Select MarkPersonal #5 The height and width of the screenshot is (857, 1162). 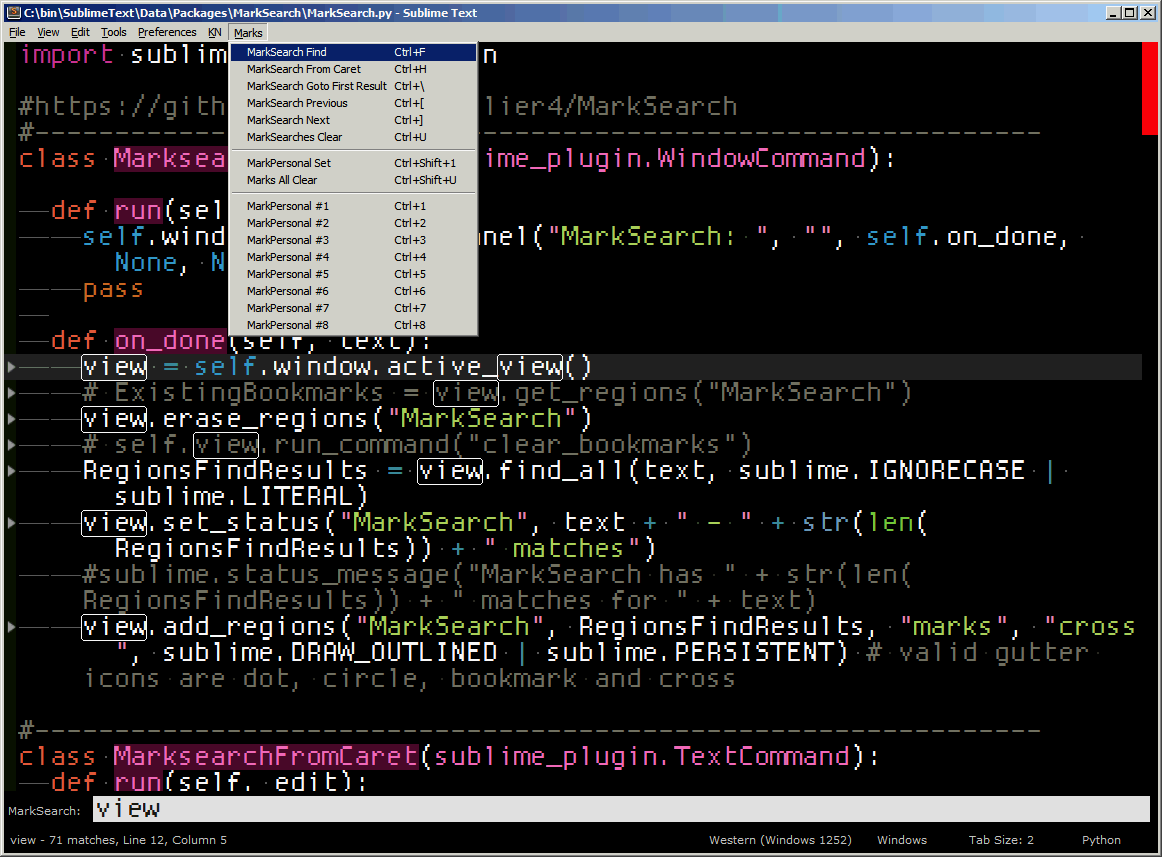click(353, 274)
